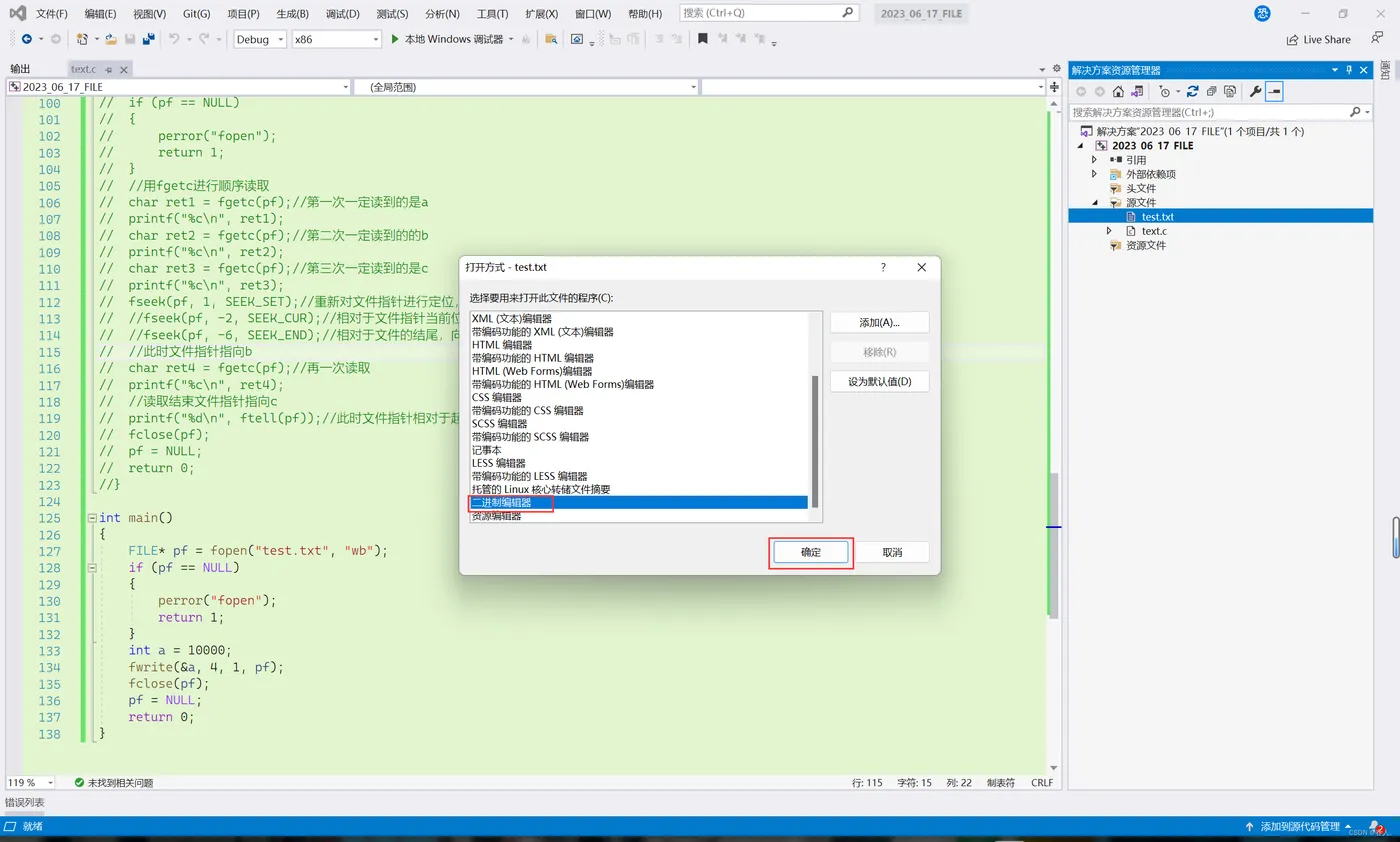Click the navigate backward arrow in main toolbar
This screenshot has width=1400, height=842.
pos(26,39)
